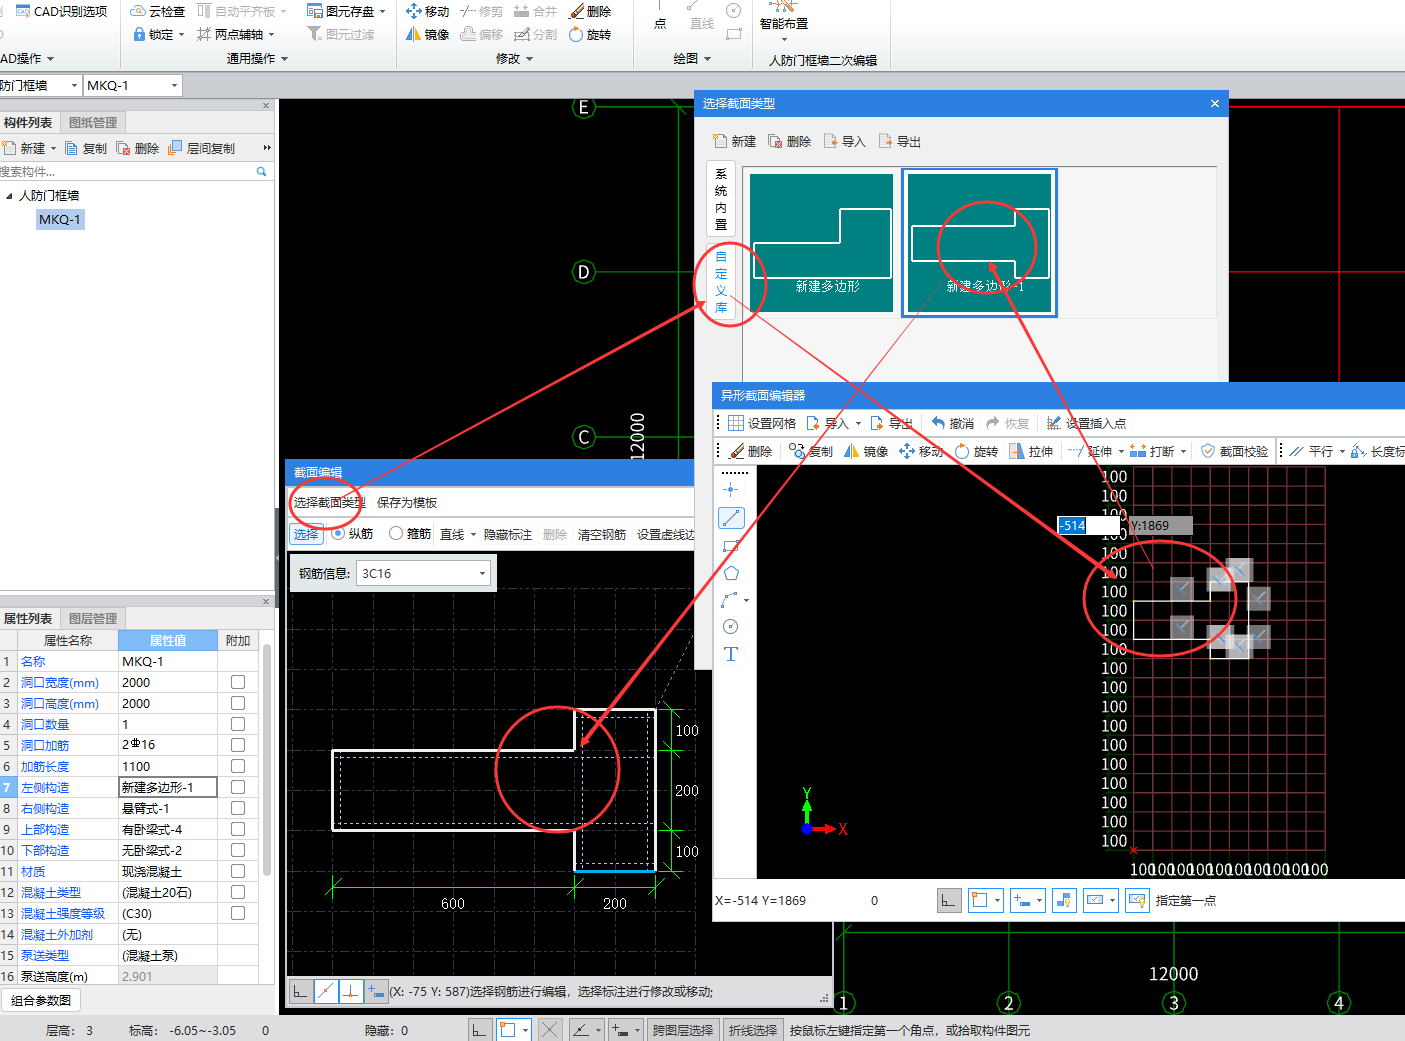Select the circle drawing tool in editor sidebar
This screenshot has height=1041, width=1405.
(731, 626)
